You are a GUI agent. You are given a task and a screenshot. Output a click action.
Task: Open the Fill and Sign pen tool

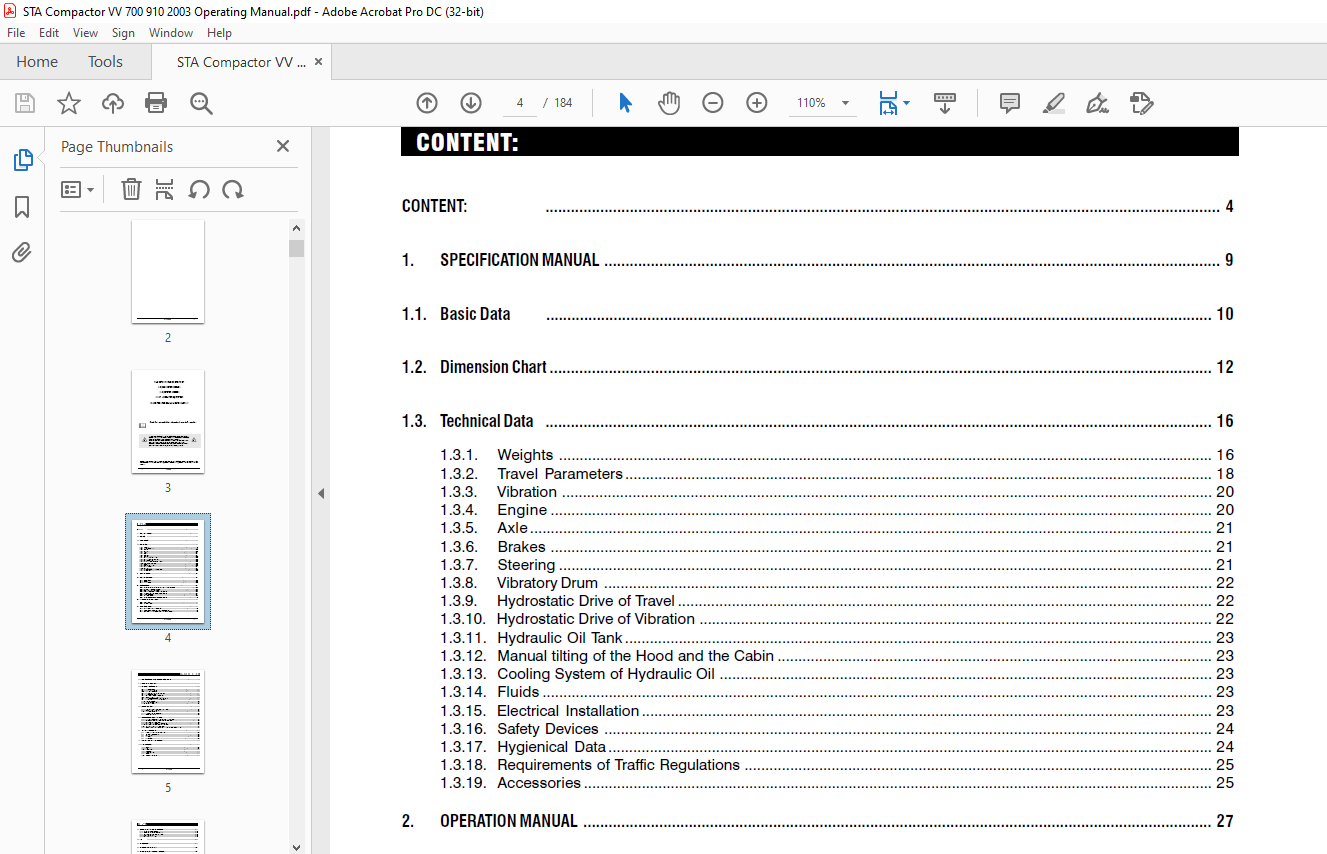(x=1097, y=103)
